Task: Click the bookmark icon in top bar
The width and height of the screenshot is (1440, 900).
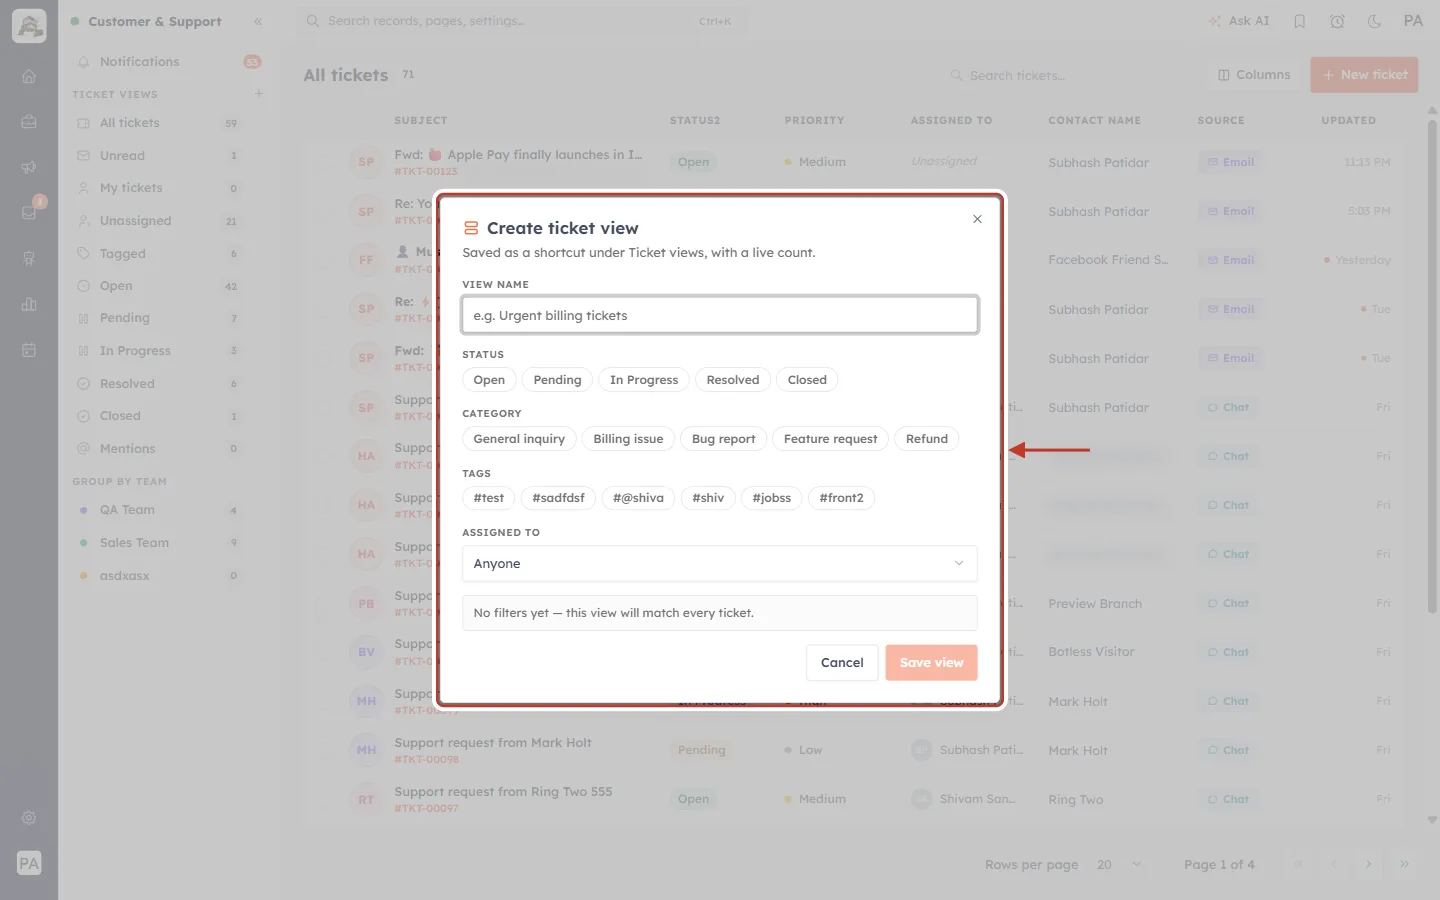Action: coord(1300,21)
